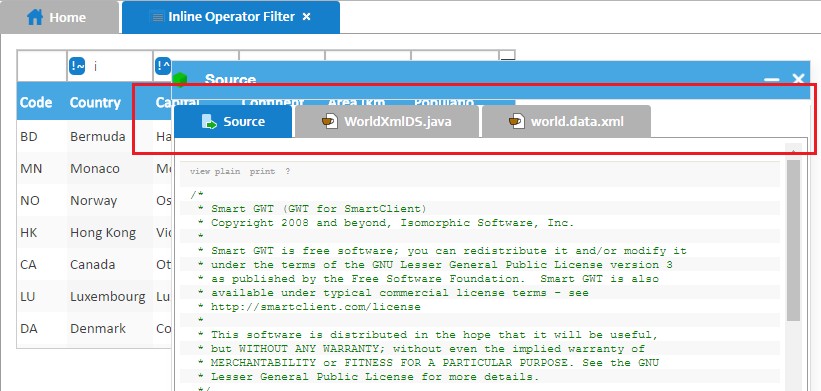821x391 pixels.
Task: Click the '?' help link in source viewer
Action: 287,171
